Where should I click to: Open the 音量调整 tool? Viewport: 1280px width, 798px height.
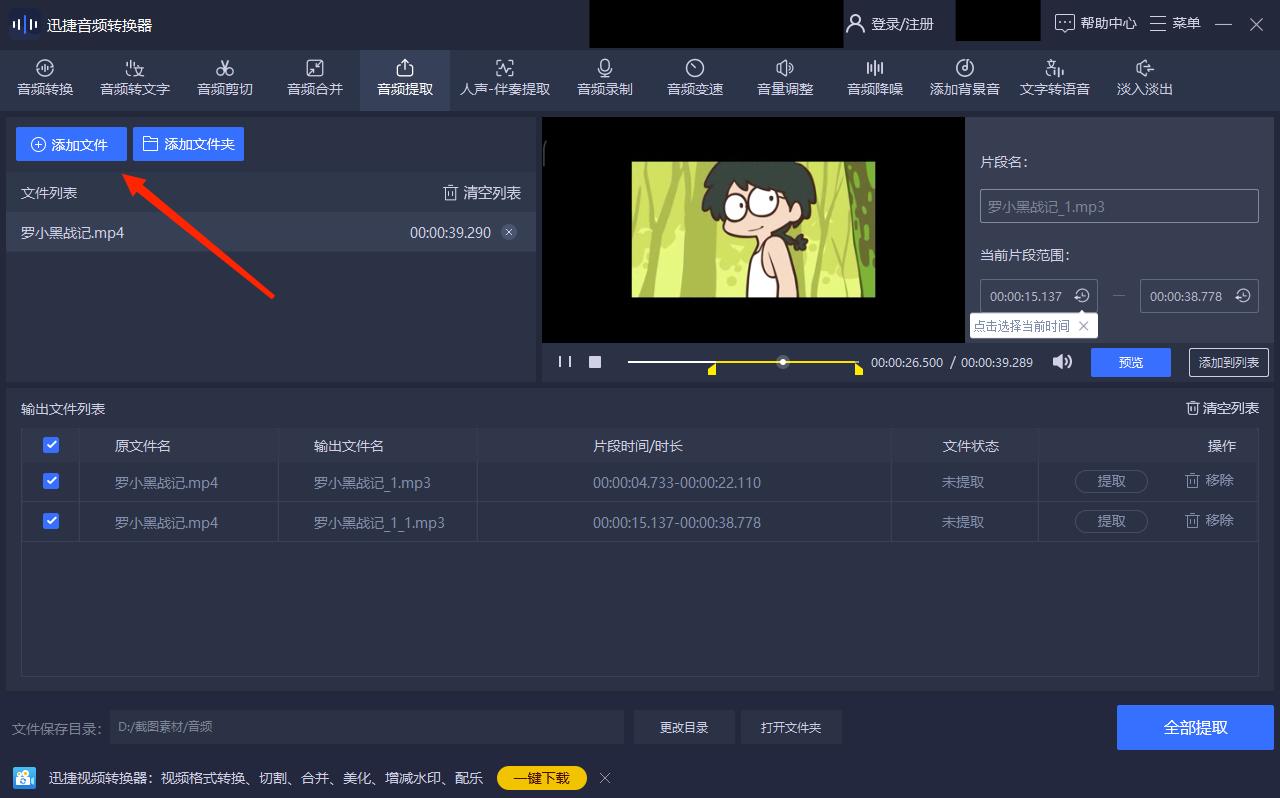coord(785,78)
